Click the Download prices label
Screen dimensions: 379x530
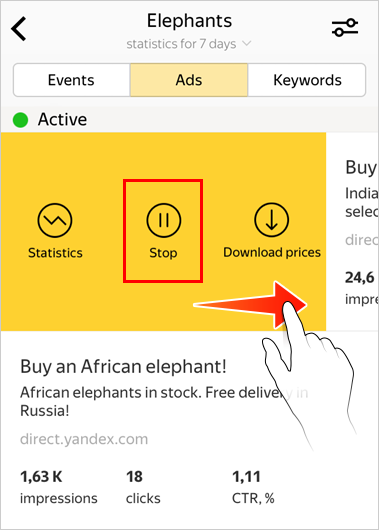[272, 252]
